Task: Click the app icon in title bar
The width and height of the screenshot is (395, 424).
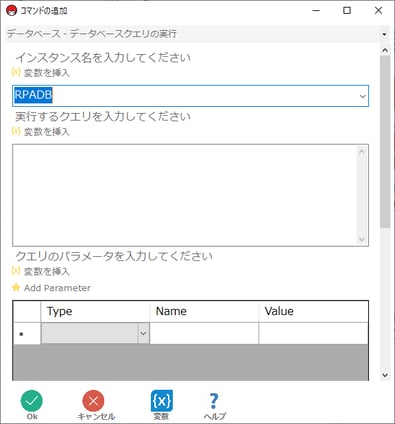Action: (x=11, y=11)
